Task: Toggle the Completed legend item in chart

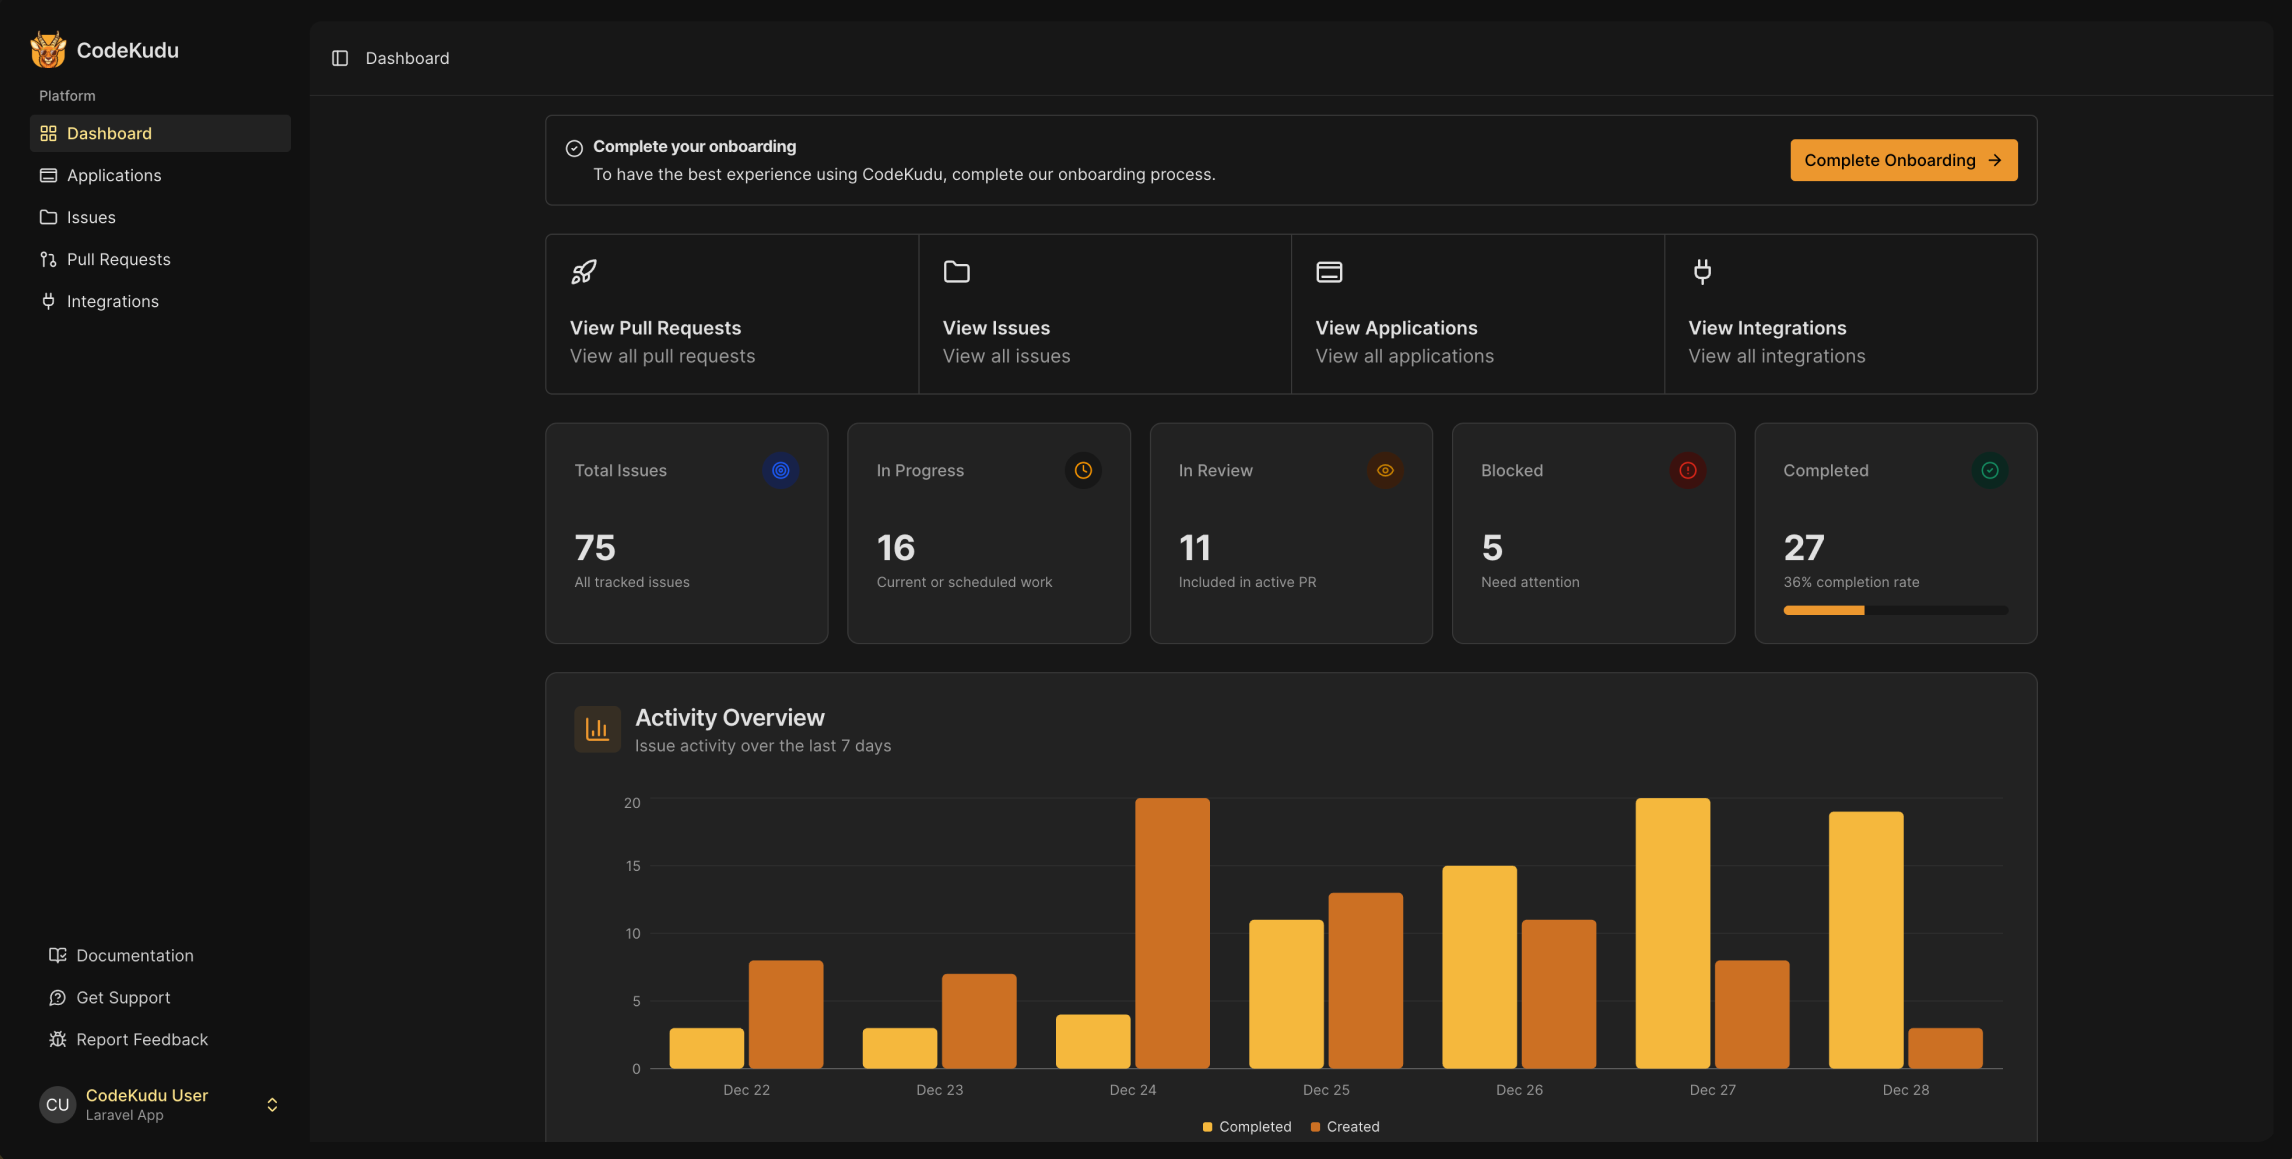Action: pos(1247,1127)
